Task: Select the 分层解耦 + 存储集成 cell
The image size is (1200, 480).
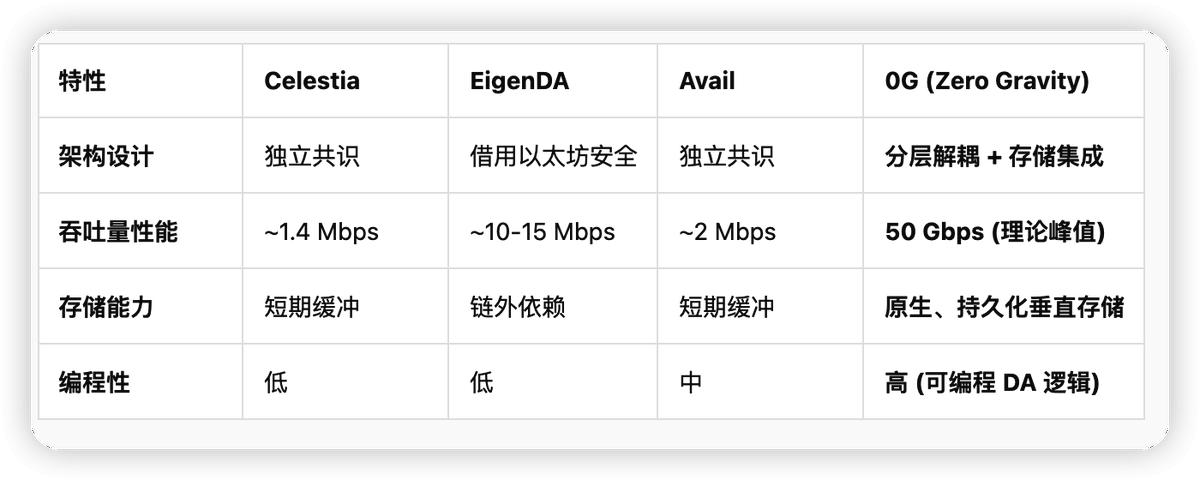Action: coord(994,157)
